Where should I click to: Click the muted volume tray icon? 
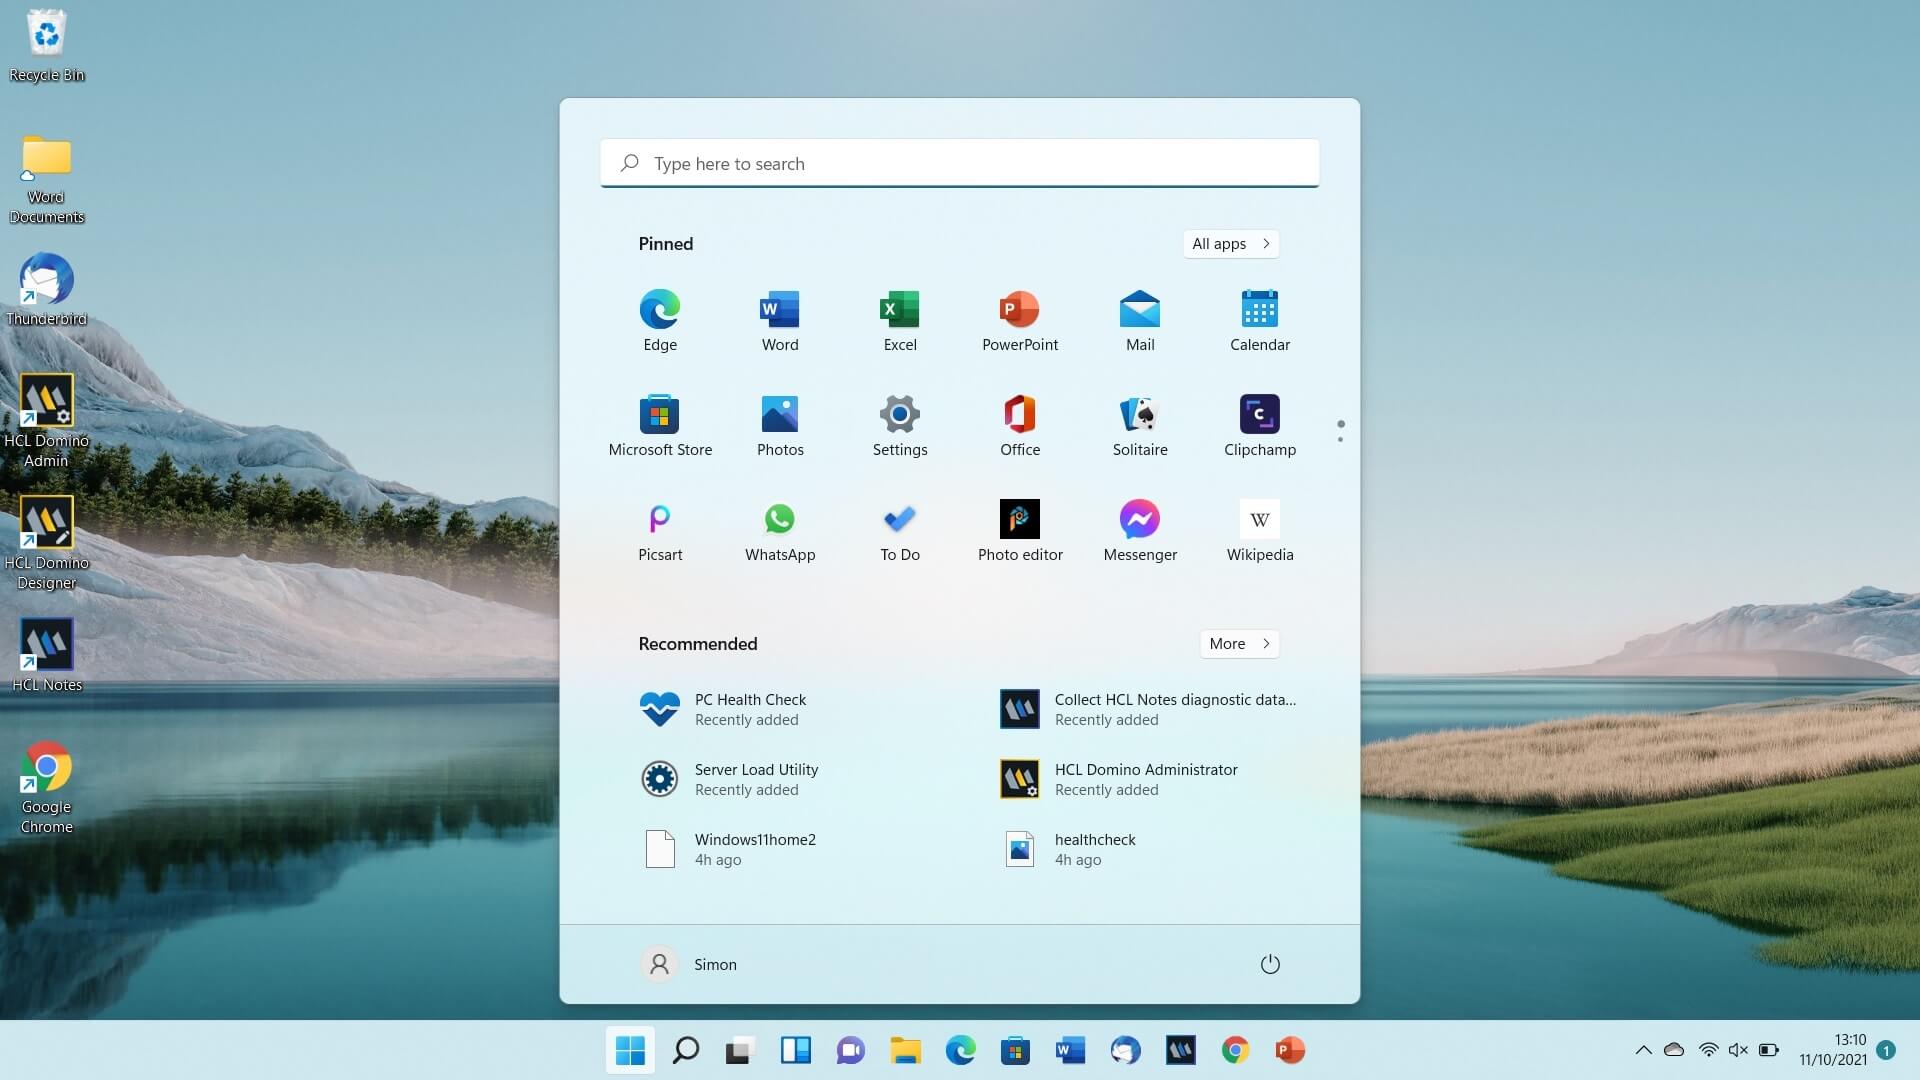point(1738,1050)
